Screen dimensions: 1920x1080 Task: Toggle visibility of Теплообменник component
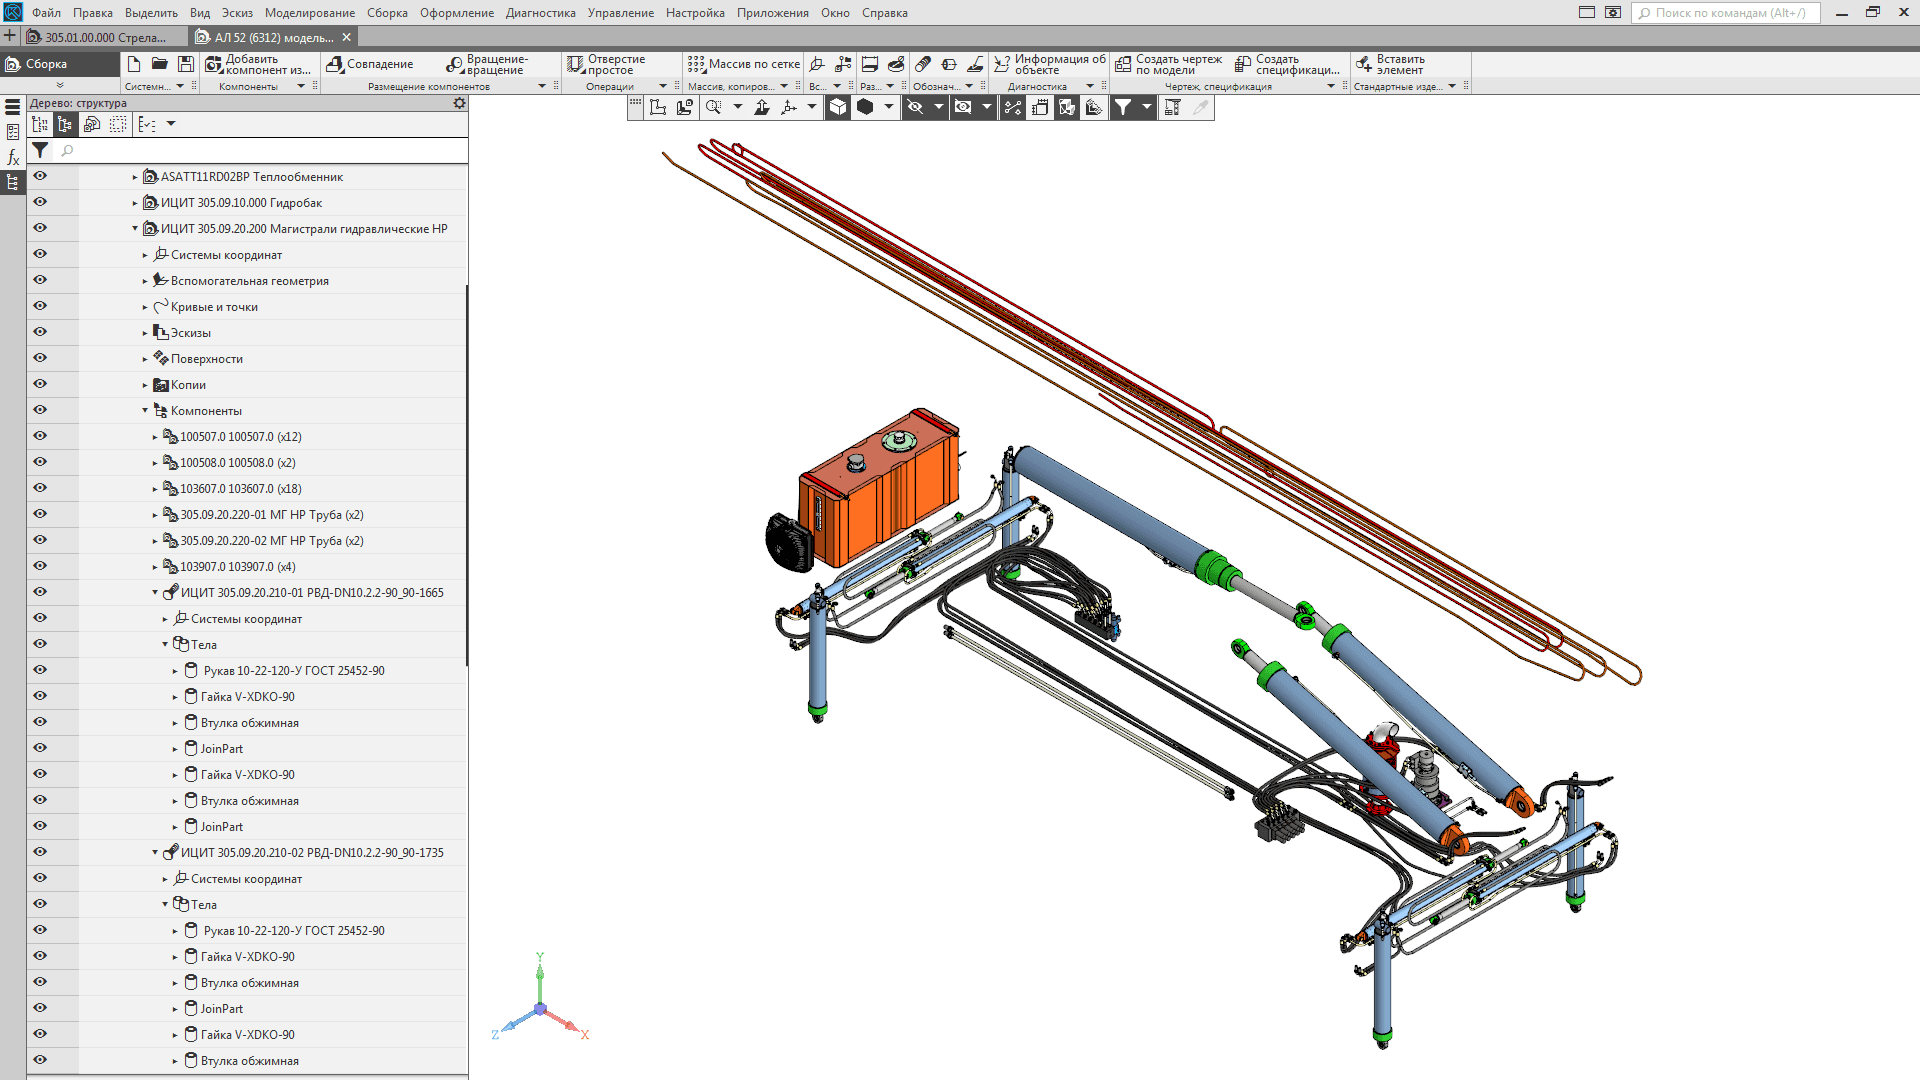40,176
